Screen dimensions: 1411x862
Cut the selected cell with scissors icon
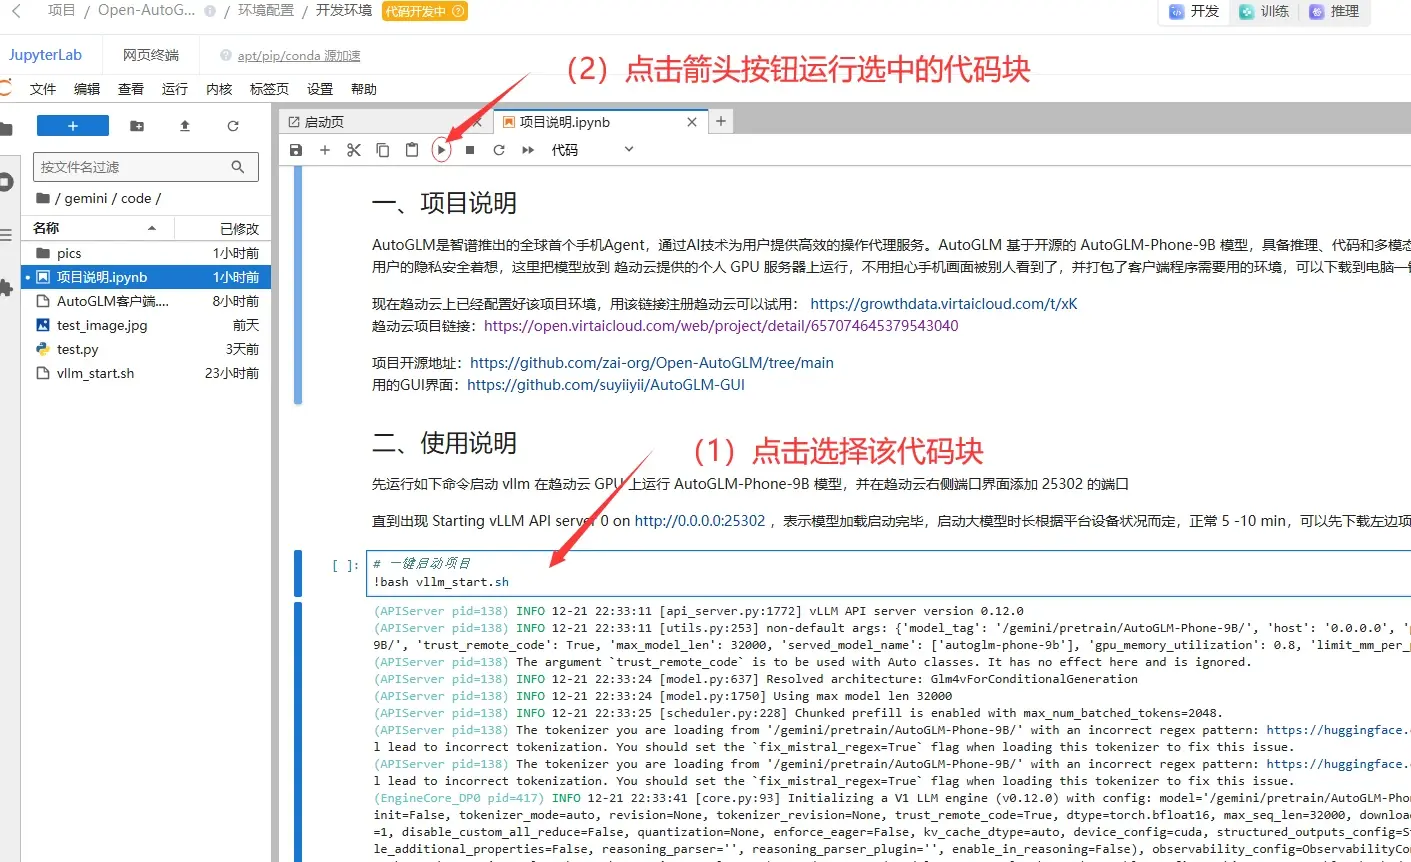(354, 150)
